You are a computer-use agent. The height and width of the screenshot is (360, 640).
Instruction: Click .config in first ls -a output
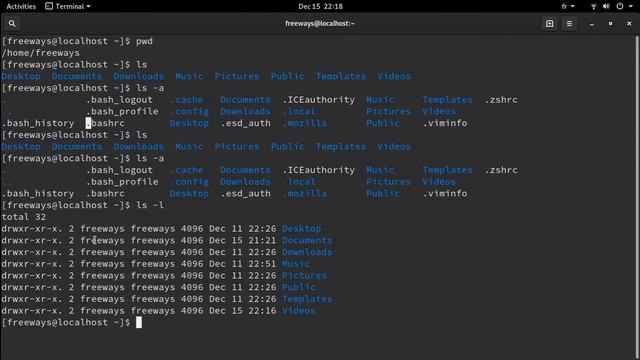[x=189, y=111]
